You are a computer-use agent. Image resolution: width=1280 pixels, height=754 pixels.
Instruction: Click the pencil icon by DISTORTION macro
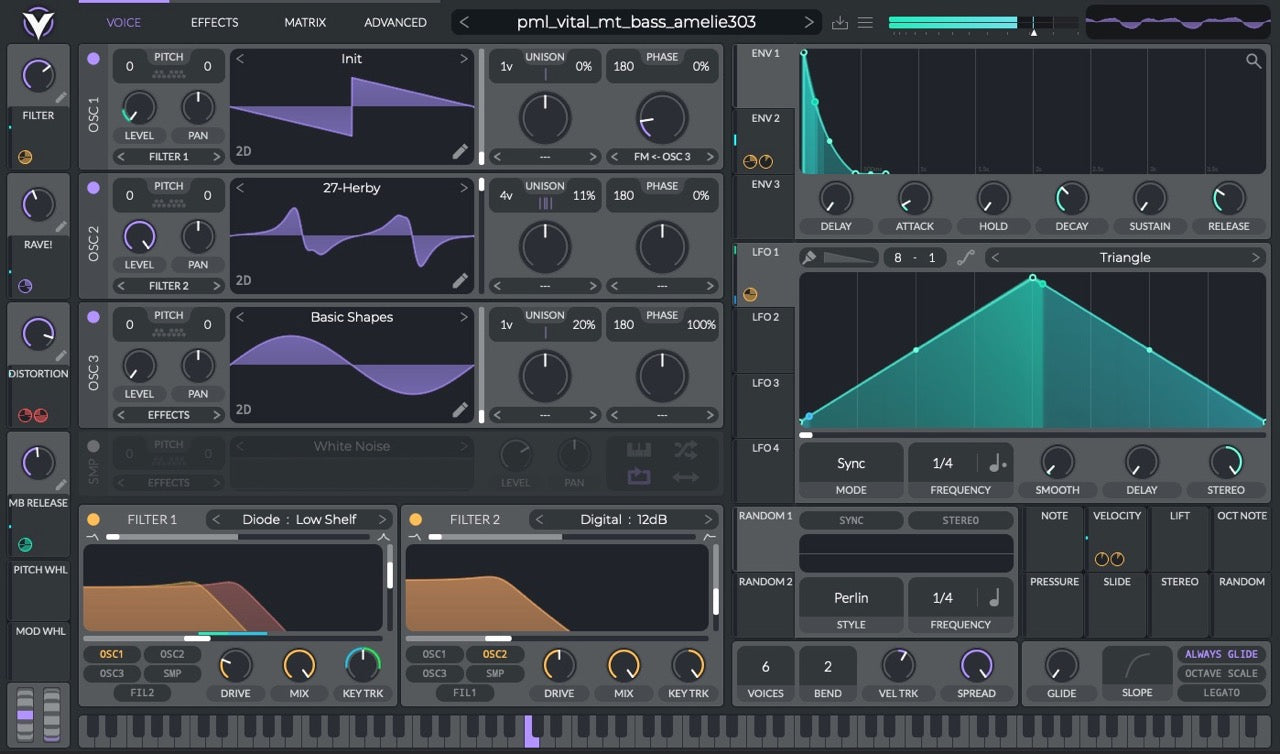(x=62, y=356)
